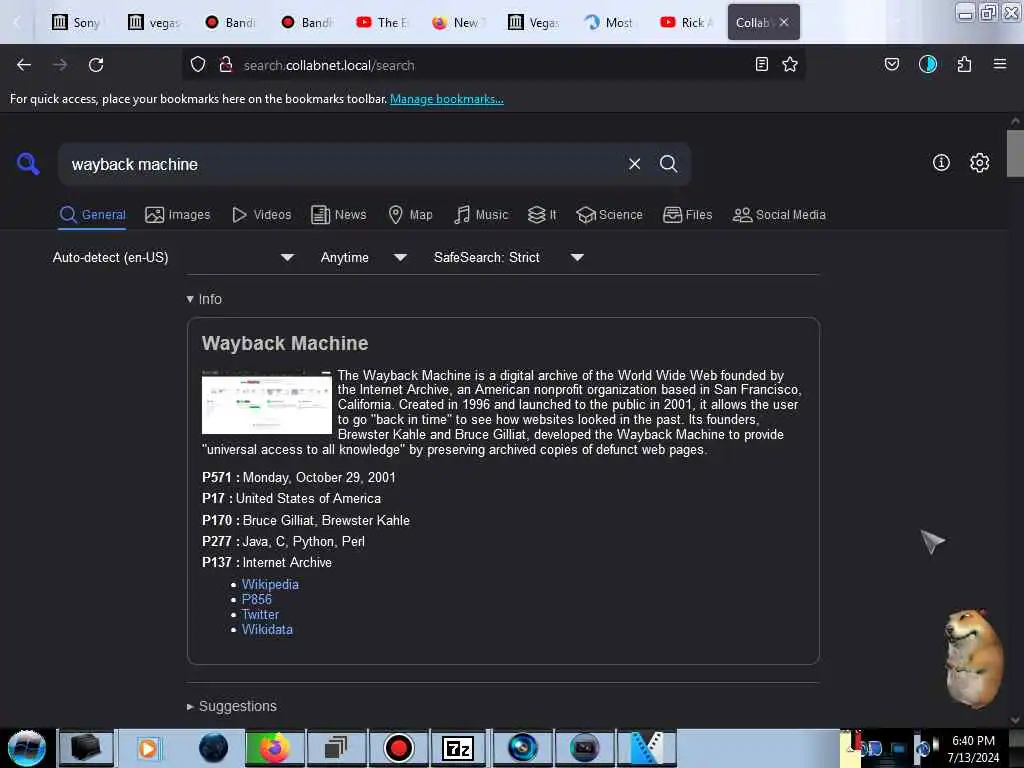1024x768 pixels.
Task: Click the address bar URL
Action: coord(329,65)
